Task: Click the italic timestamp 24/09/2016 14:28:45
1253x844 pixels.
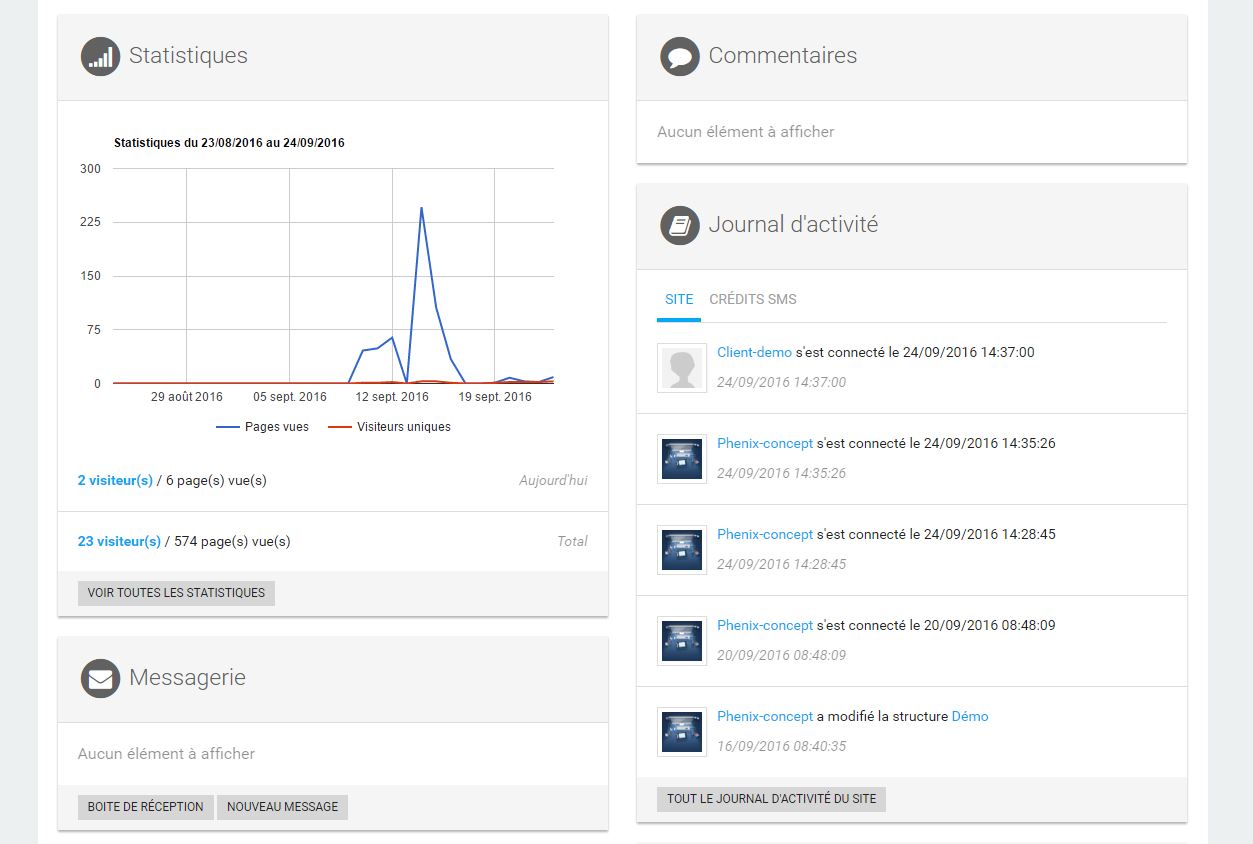Action: (781, 564)
